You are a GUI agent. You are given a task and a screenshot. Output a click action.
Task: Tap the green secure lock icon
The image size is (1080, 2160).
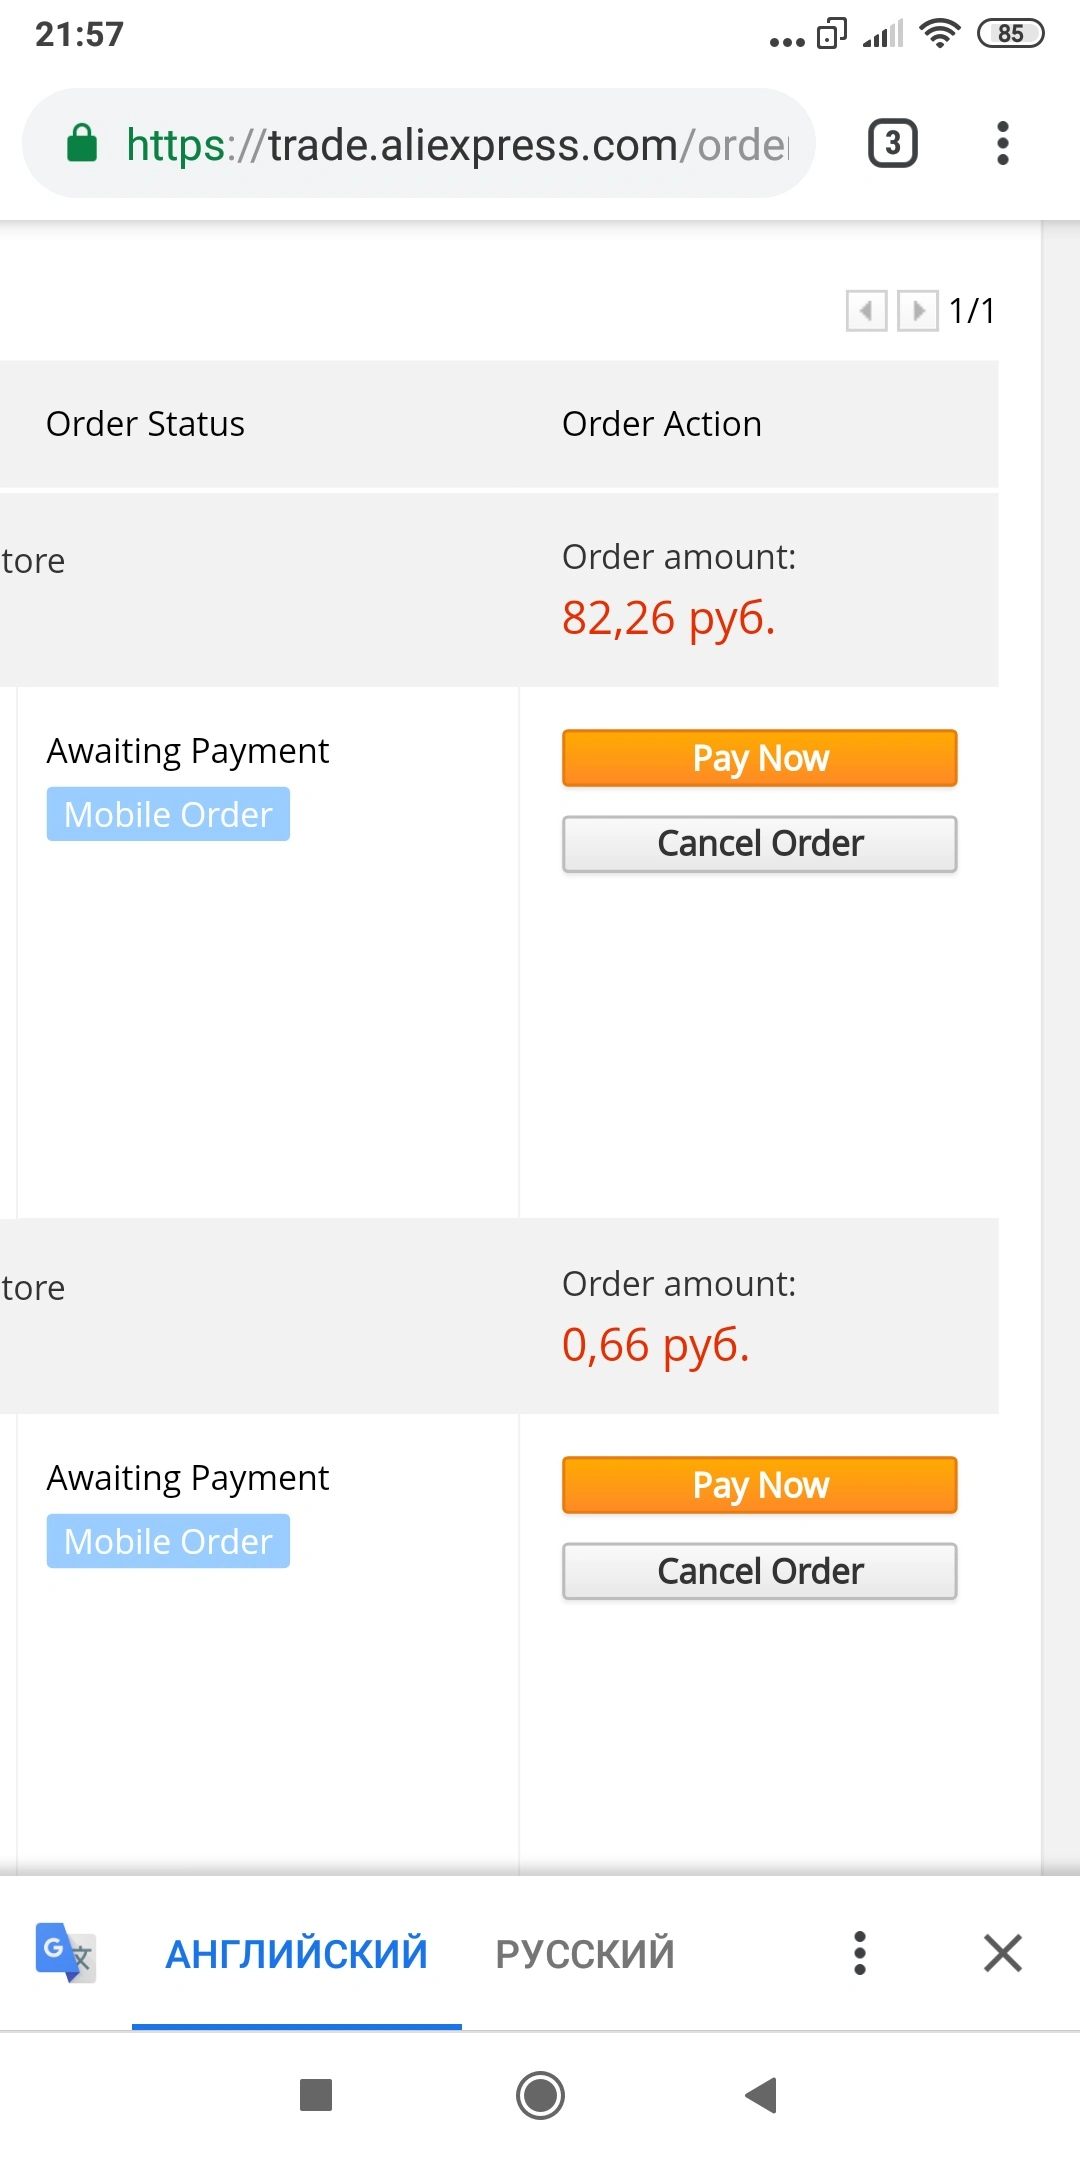[82, 143]
